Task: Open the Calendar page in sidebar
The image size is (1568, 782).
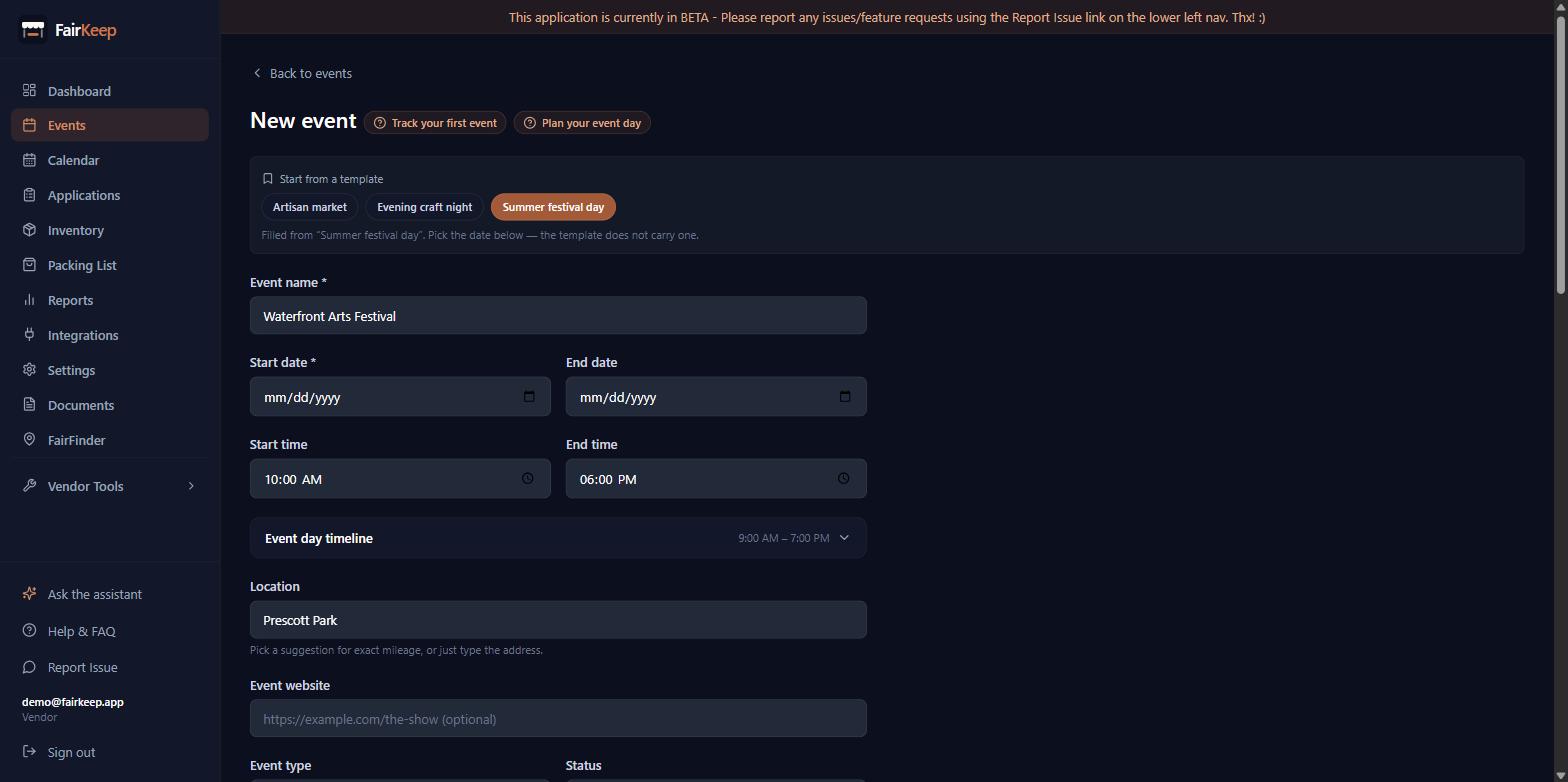Action: pos(110,160)
